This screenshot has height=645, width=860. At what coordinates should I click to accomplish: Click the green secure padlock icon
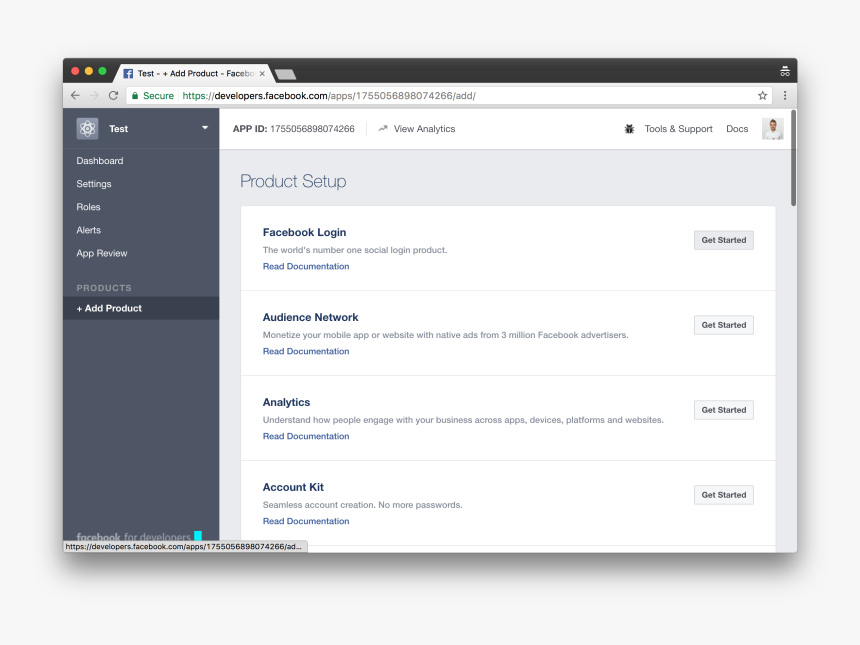[135, 95]
